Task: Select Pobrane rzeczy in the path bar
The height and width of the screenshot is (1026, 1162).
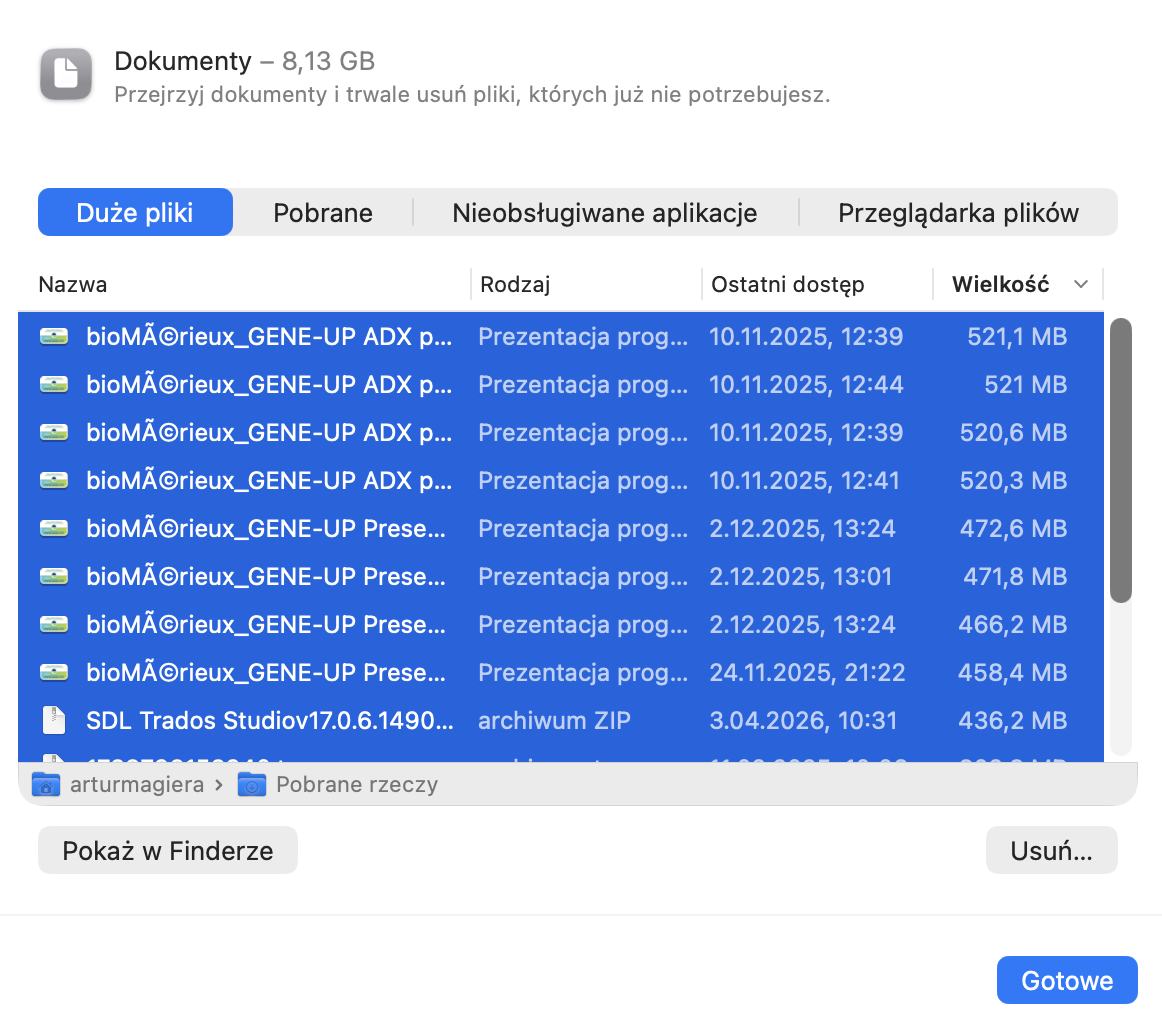Action: click(x=357, y=784)
